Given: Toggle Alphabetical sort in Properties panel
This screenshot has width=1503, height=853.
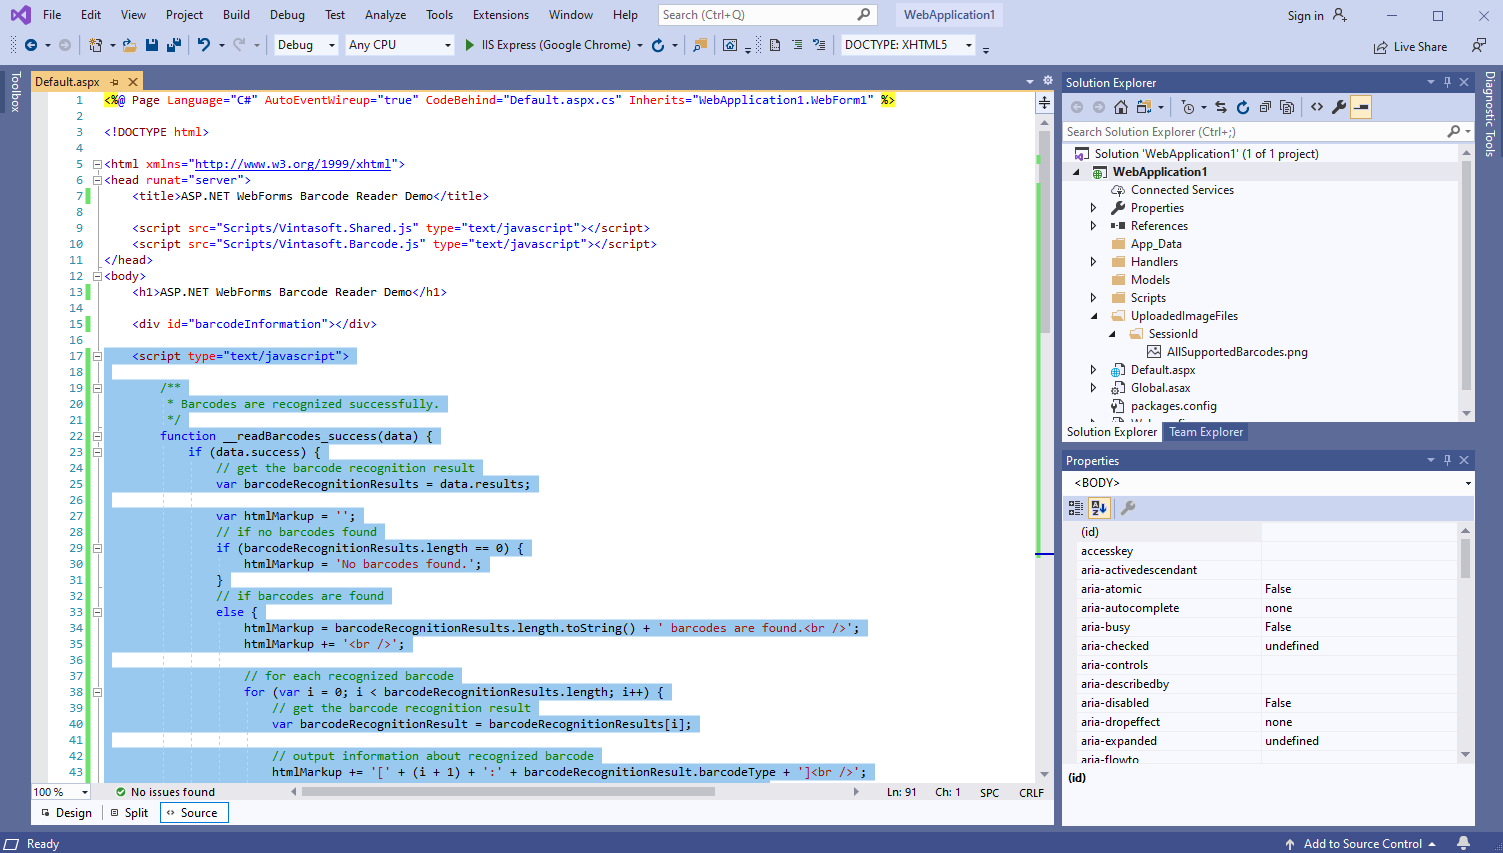Looking at the screenshot, I should pos(1098,508).
